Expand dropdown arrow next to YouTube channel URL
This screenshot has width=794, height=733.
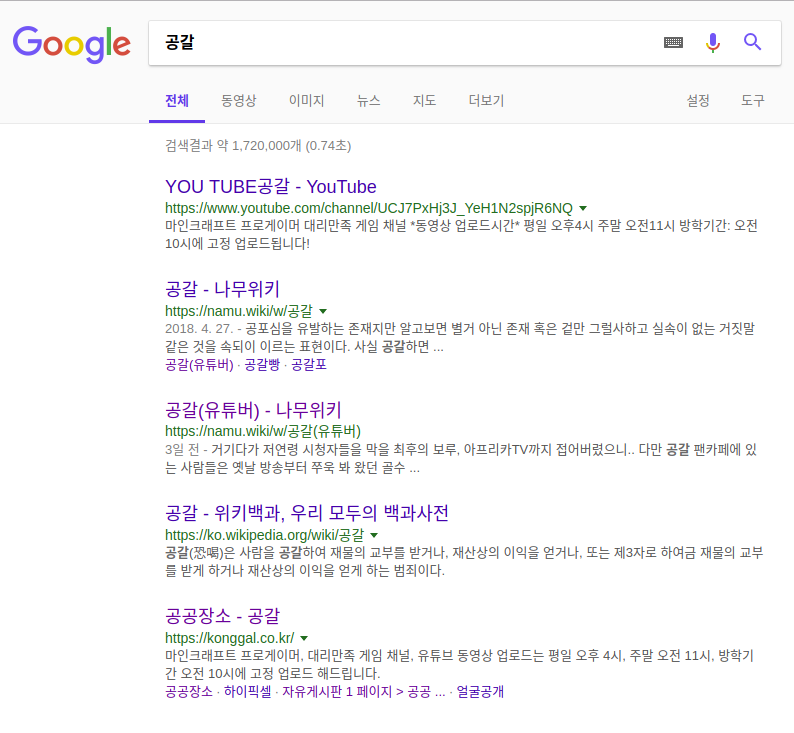pos(583,207)
